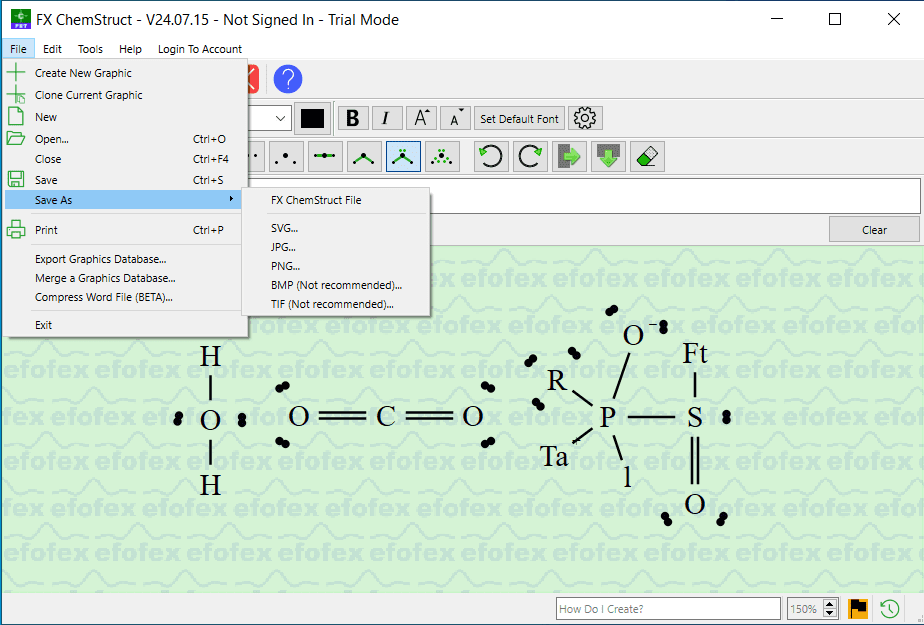Select Create New Graphic
924x625 pixels.
tap(123, 73)
